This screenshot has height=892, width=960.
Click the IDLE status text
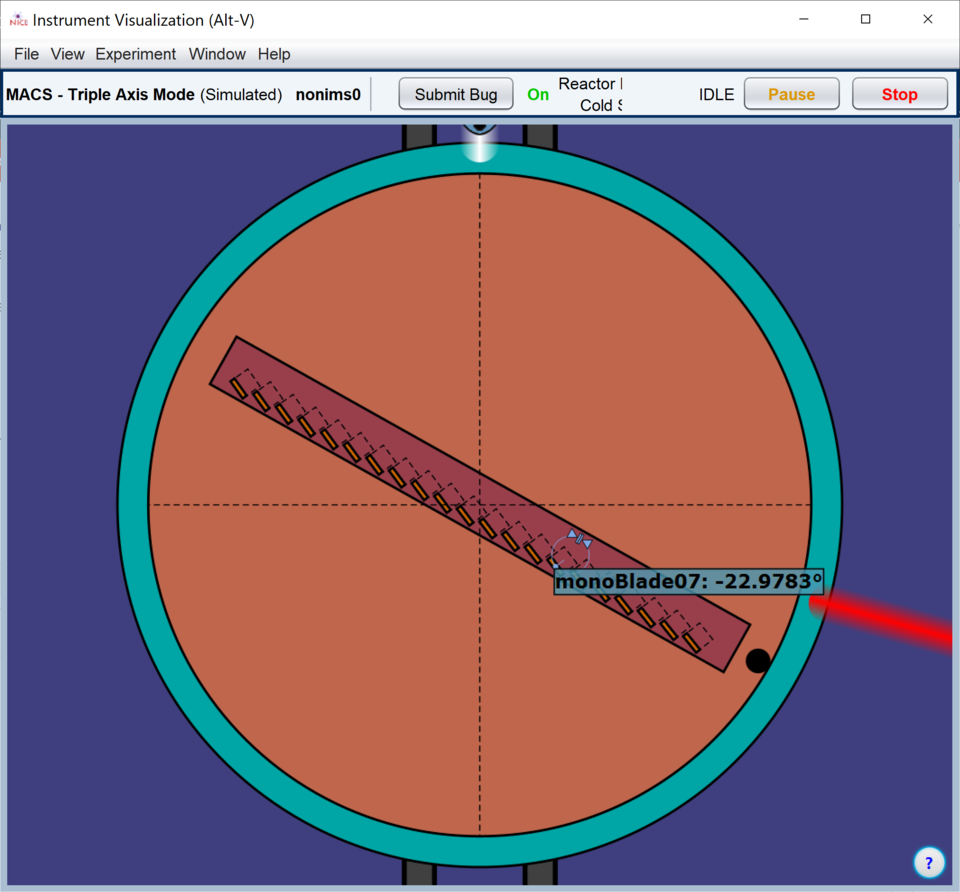coord(716,95)
